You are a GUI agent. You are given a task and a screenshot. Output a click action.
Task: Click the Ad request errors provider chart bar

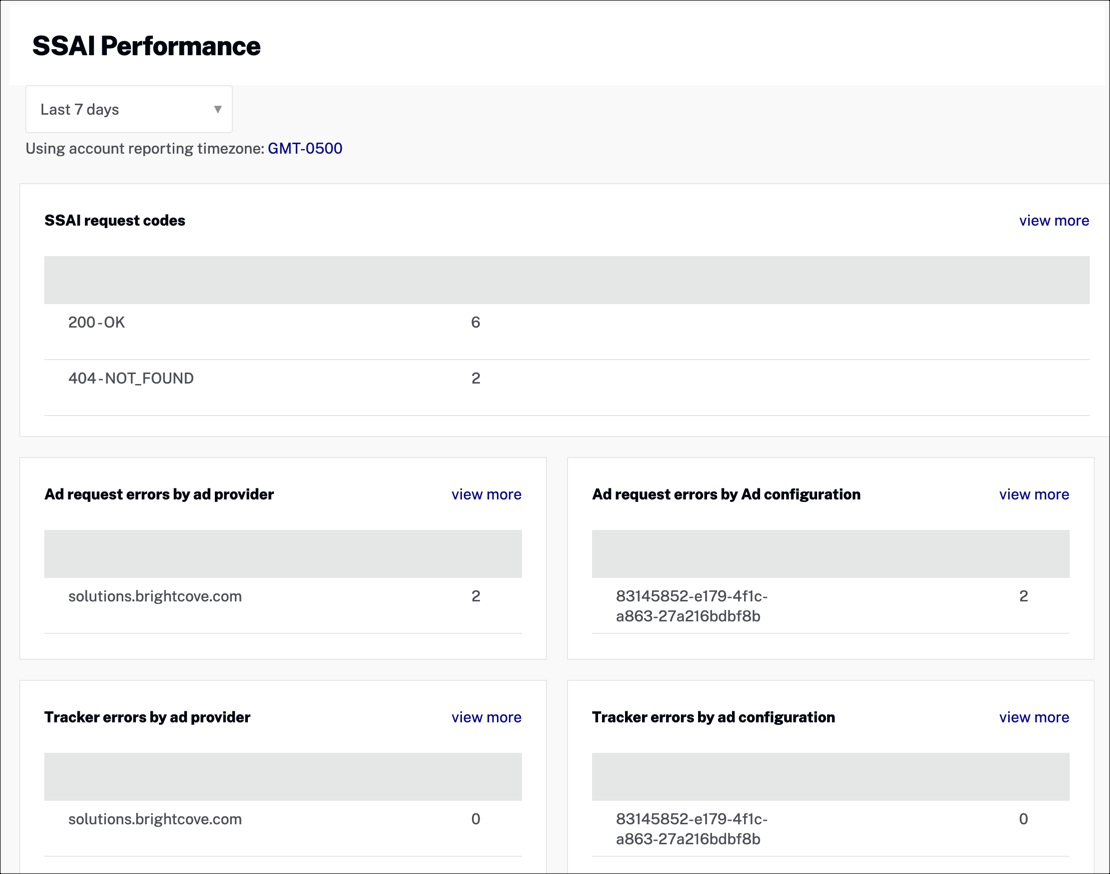click(281, 553)
